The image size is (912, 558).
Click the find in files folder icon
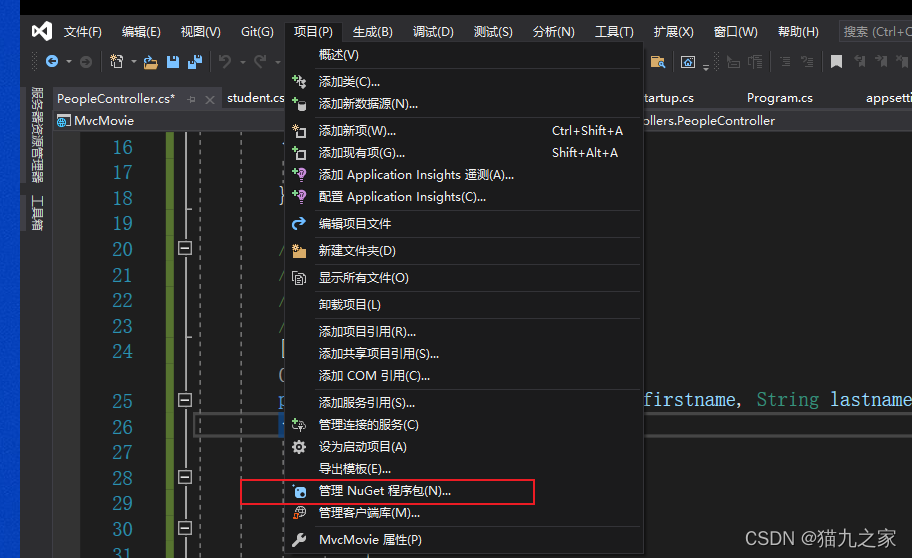tap(658, 62)
